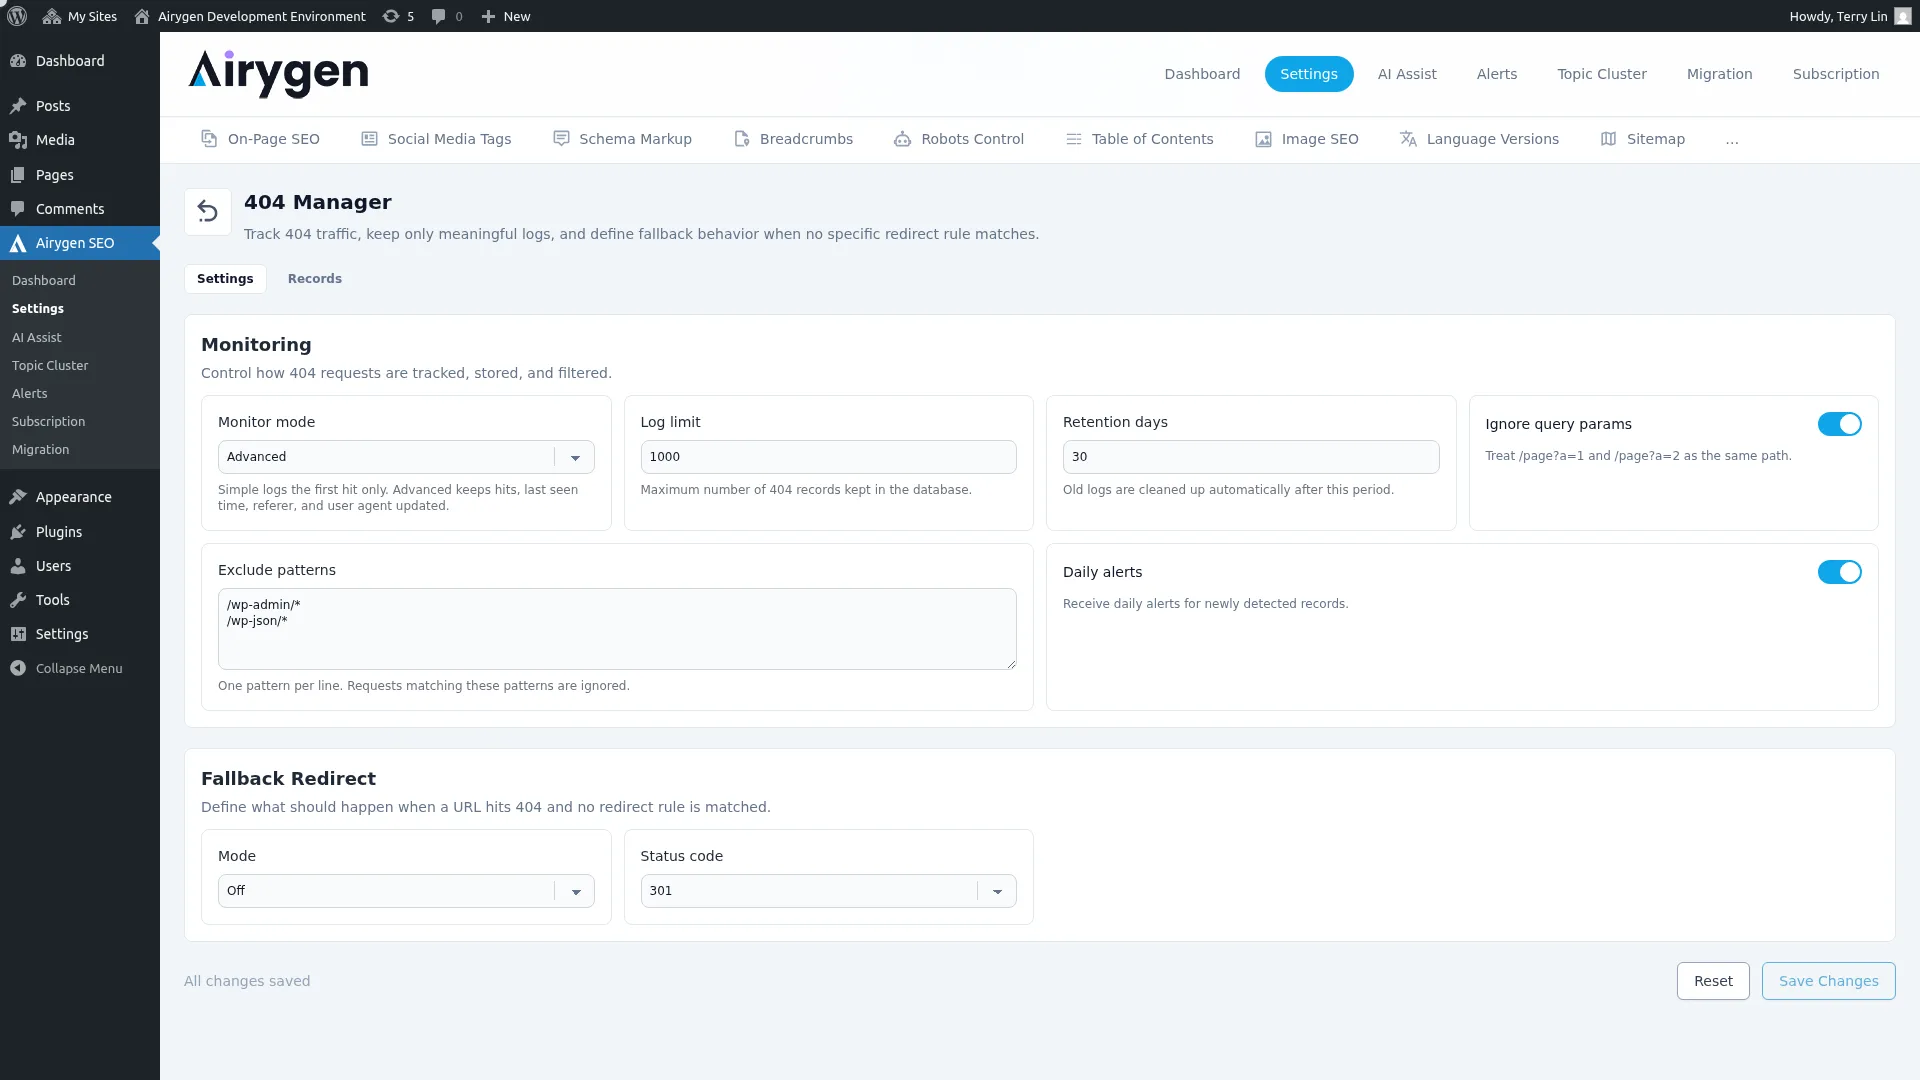Screen dimensions: 1920x1080
Task: Click the On-Page SEO icon
Action: click(x=209, y=139)
